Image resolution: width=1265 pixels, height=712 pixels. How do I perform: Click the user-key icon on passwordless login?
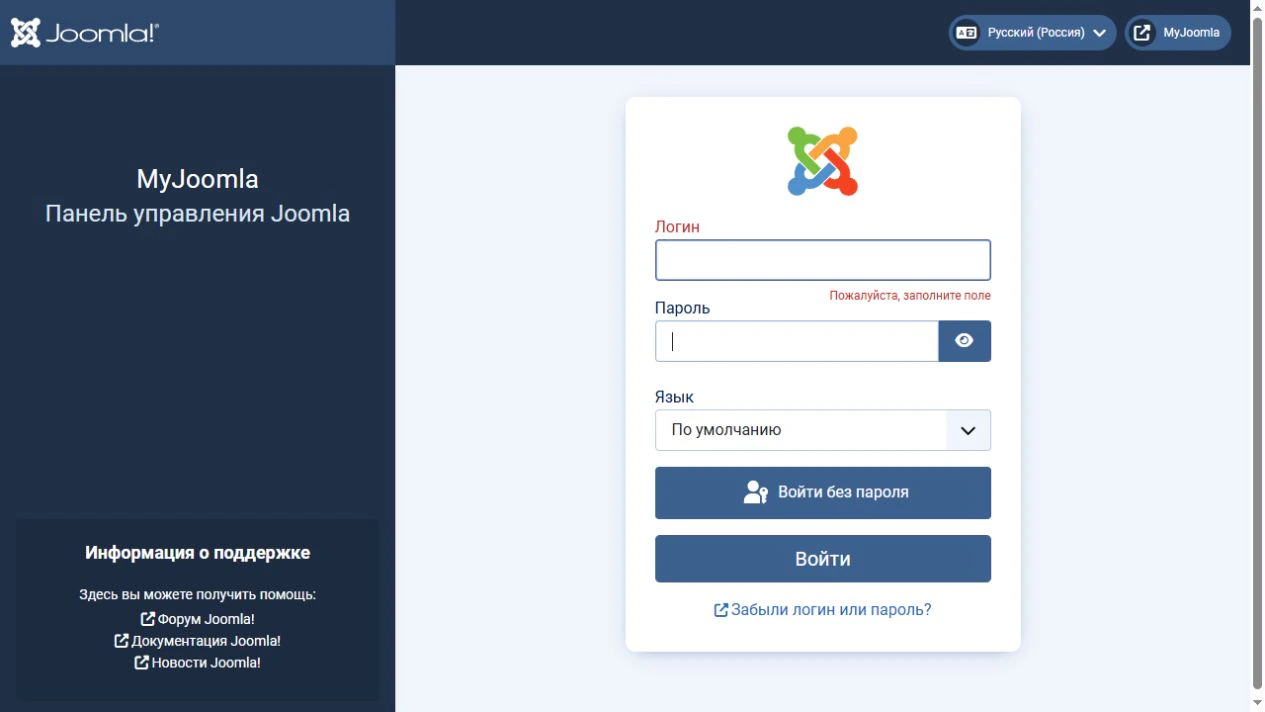pos(756,492)
